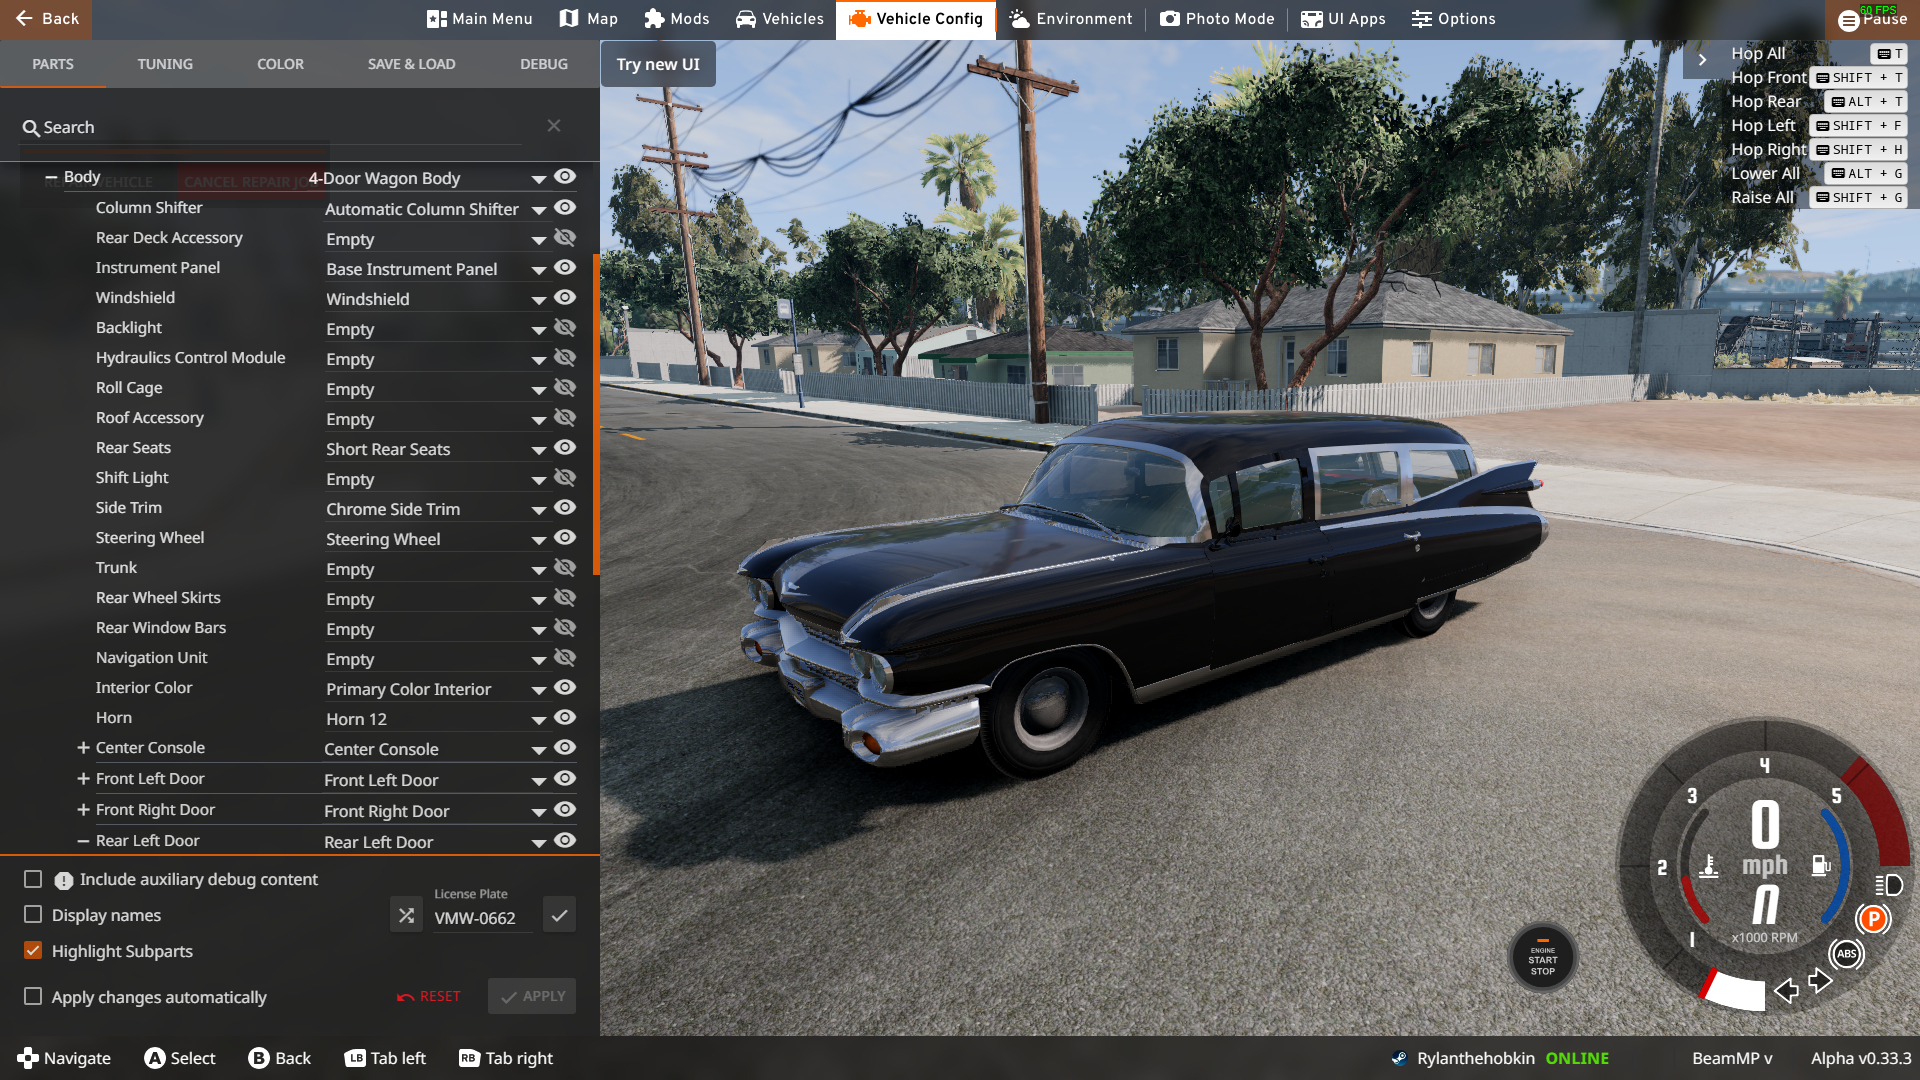
Task: Clear search with the X icon
Action: [x=554, y=126]
